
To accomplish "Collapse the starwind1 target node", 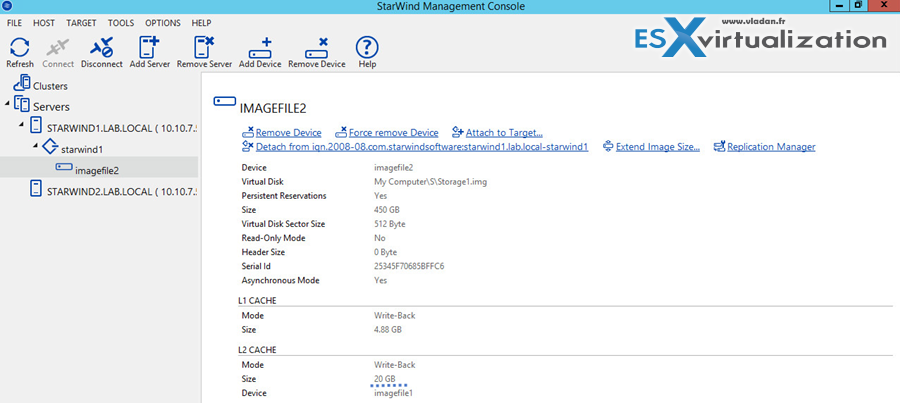I will pos(36,146).
